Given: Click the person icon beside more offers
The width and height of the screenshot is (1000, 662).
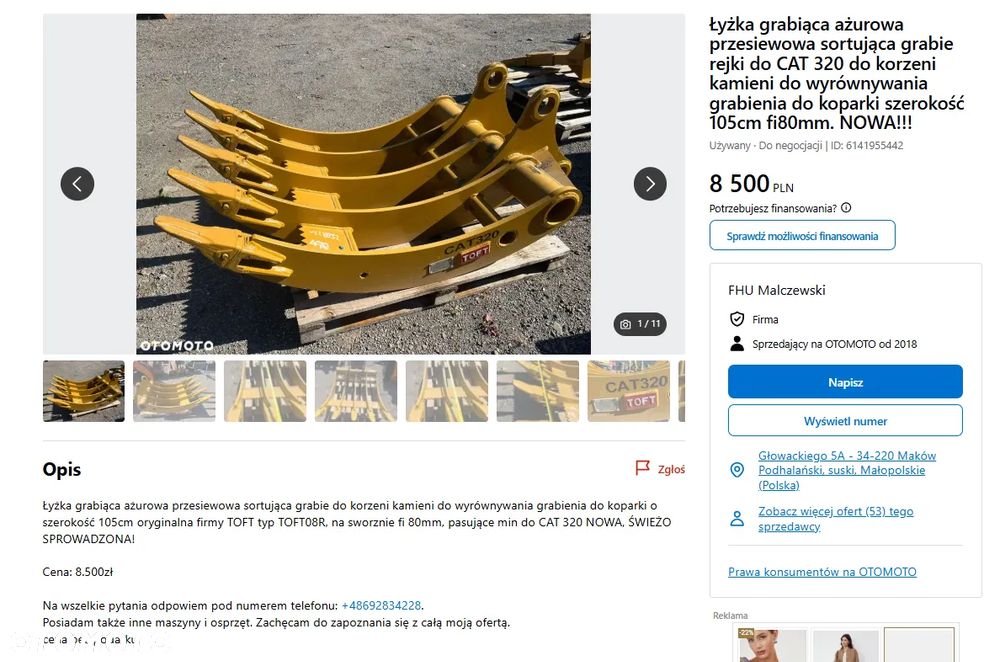Looking at the screenshot, I should coord(737,519).
